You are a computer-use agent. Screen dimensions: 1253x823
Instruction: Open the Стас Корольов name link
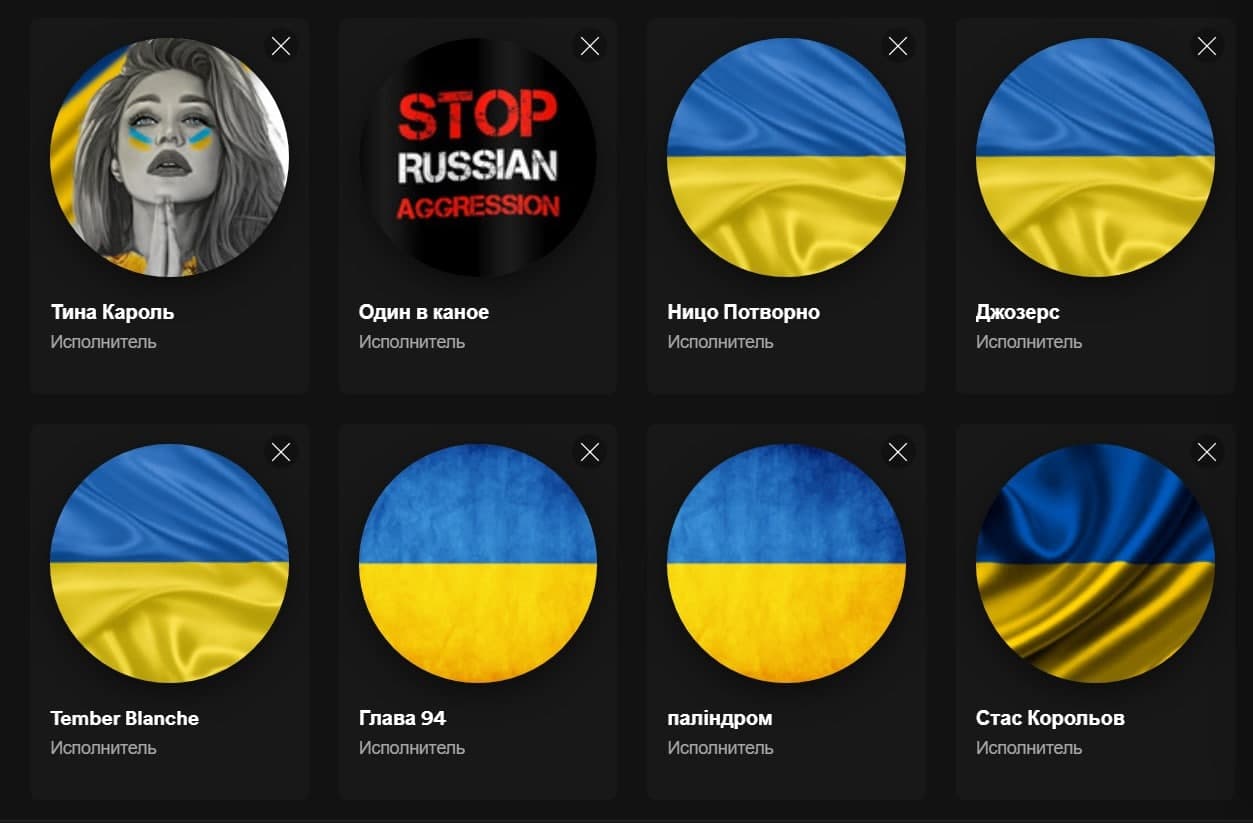click(x=1050, y=718)
